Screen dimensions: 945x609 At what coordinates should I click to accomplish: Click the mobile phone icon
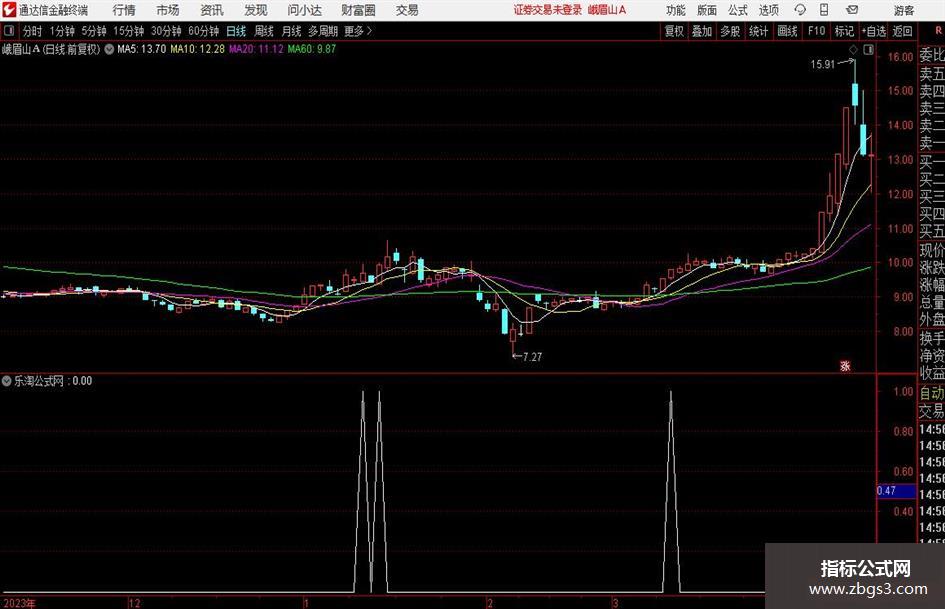pos(824,10)
